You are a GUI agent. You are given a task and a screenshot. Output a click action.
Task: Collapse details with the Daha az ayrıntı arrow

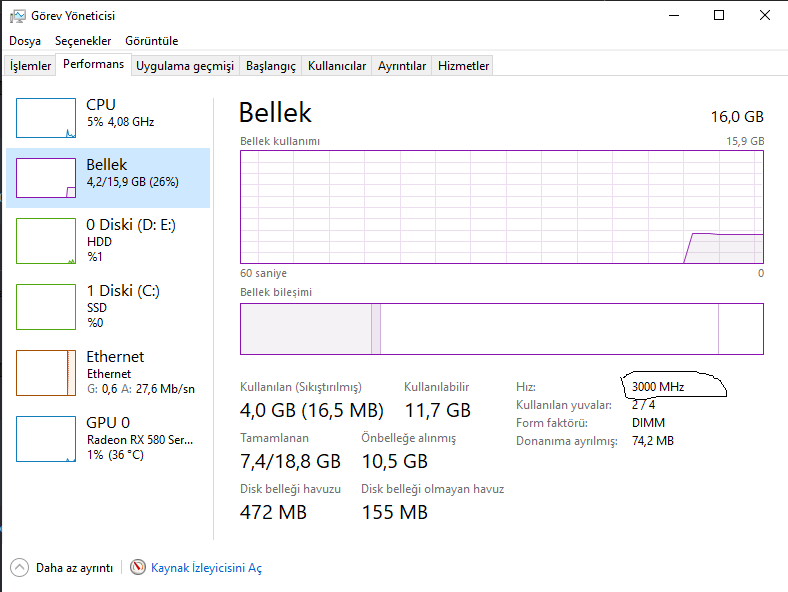[19, 567]
